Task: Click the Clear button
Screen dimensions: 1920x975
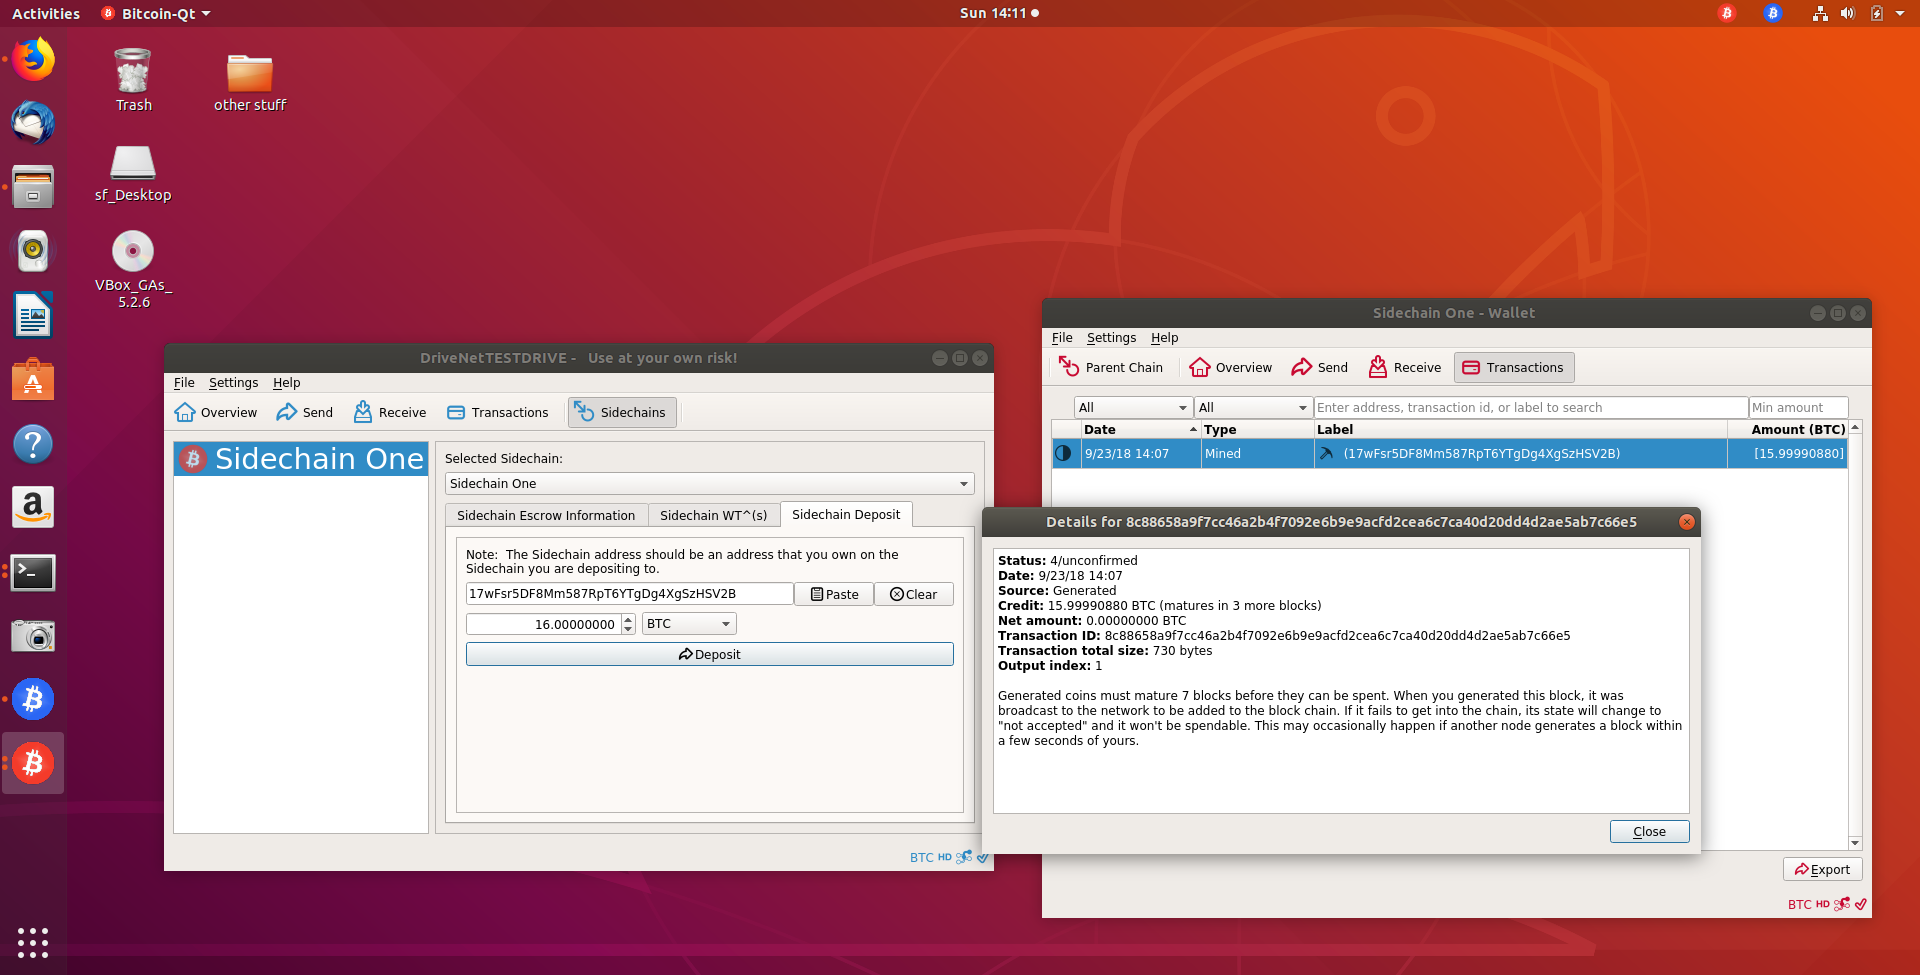Action: pos(914,594)
